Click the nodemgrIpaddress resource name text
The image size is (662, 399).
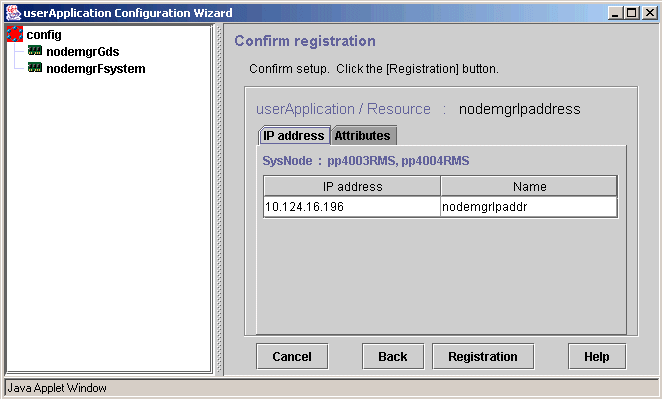tap(519, 109)
